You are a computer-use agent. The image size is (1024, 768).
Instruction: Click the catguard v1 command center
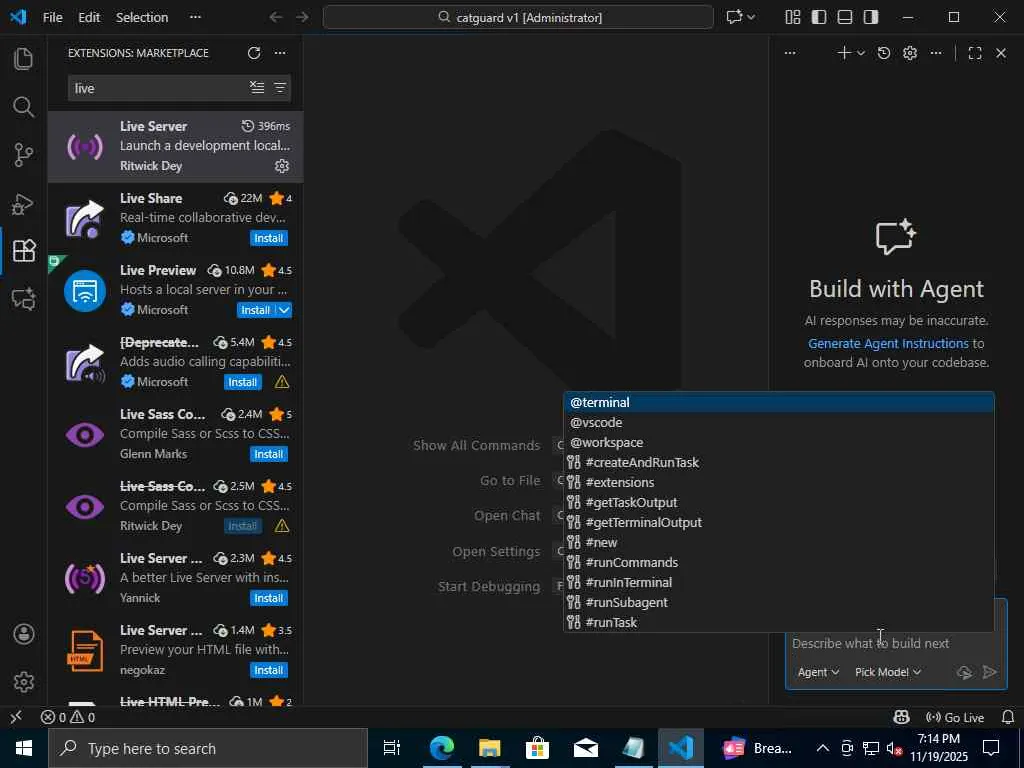[x=518, y=17]
